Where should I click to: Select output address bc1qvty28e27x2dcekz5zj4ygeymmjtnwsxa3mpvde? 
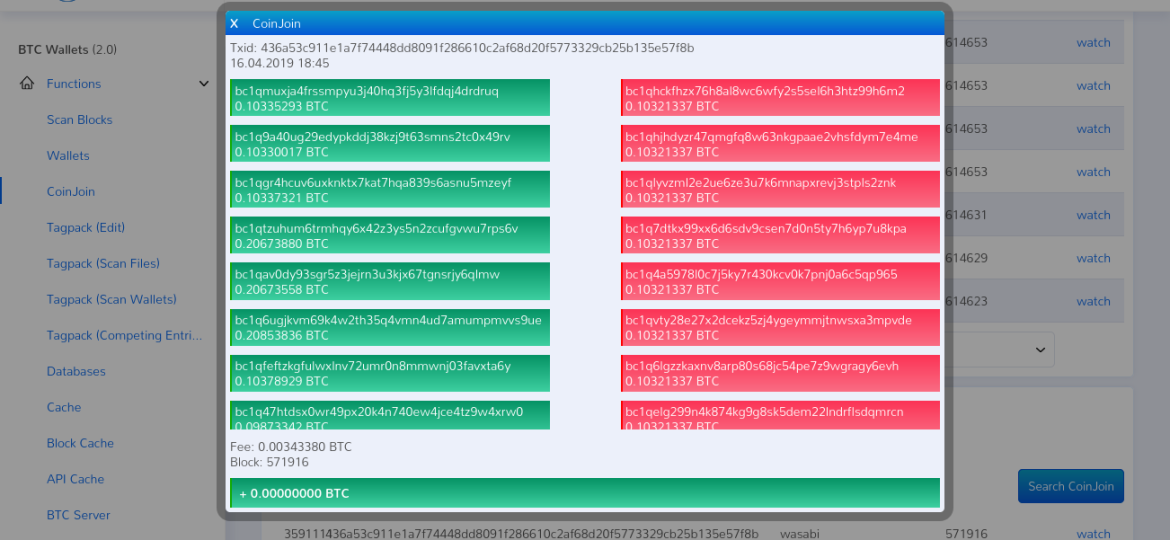[780, 327]
